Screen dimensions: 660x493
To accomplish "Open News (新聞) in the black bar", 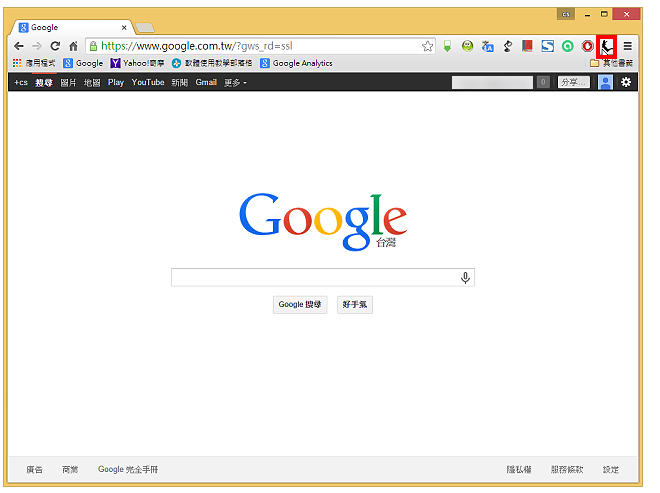I will click(x=180, y=83).
